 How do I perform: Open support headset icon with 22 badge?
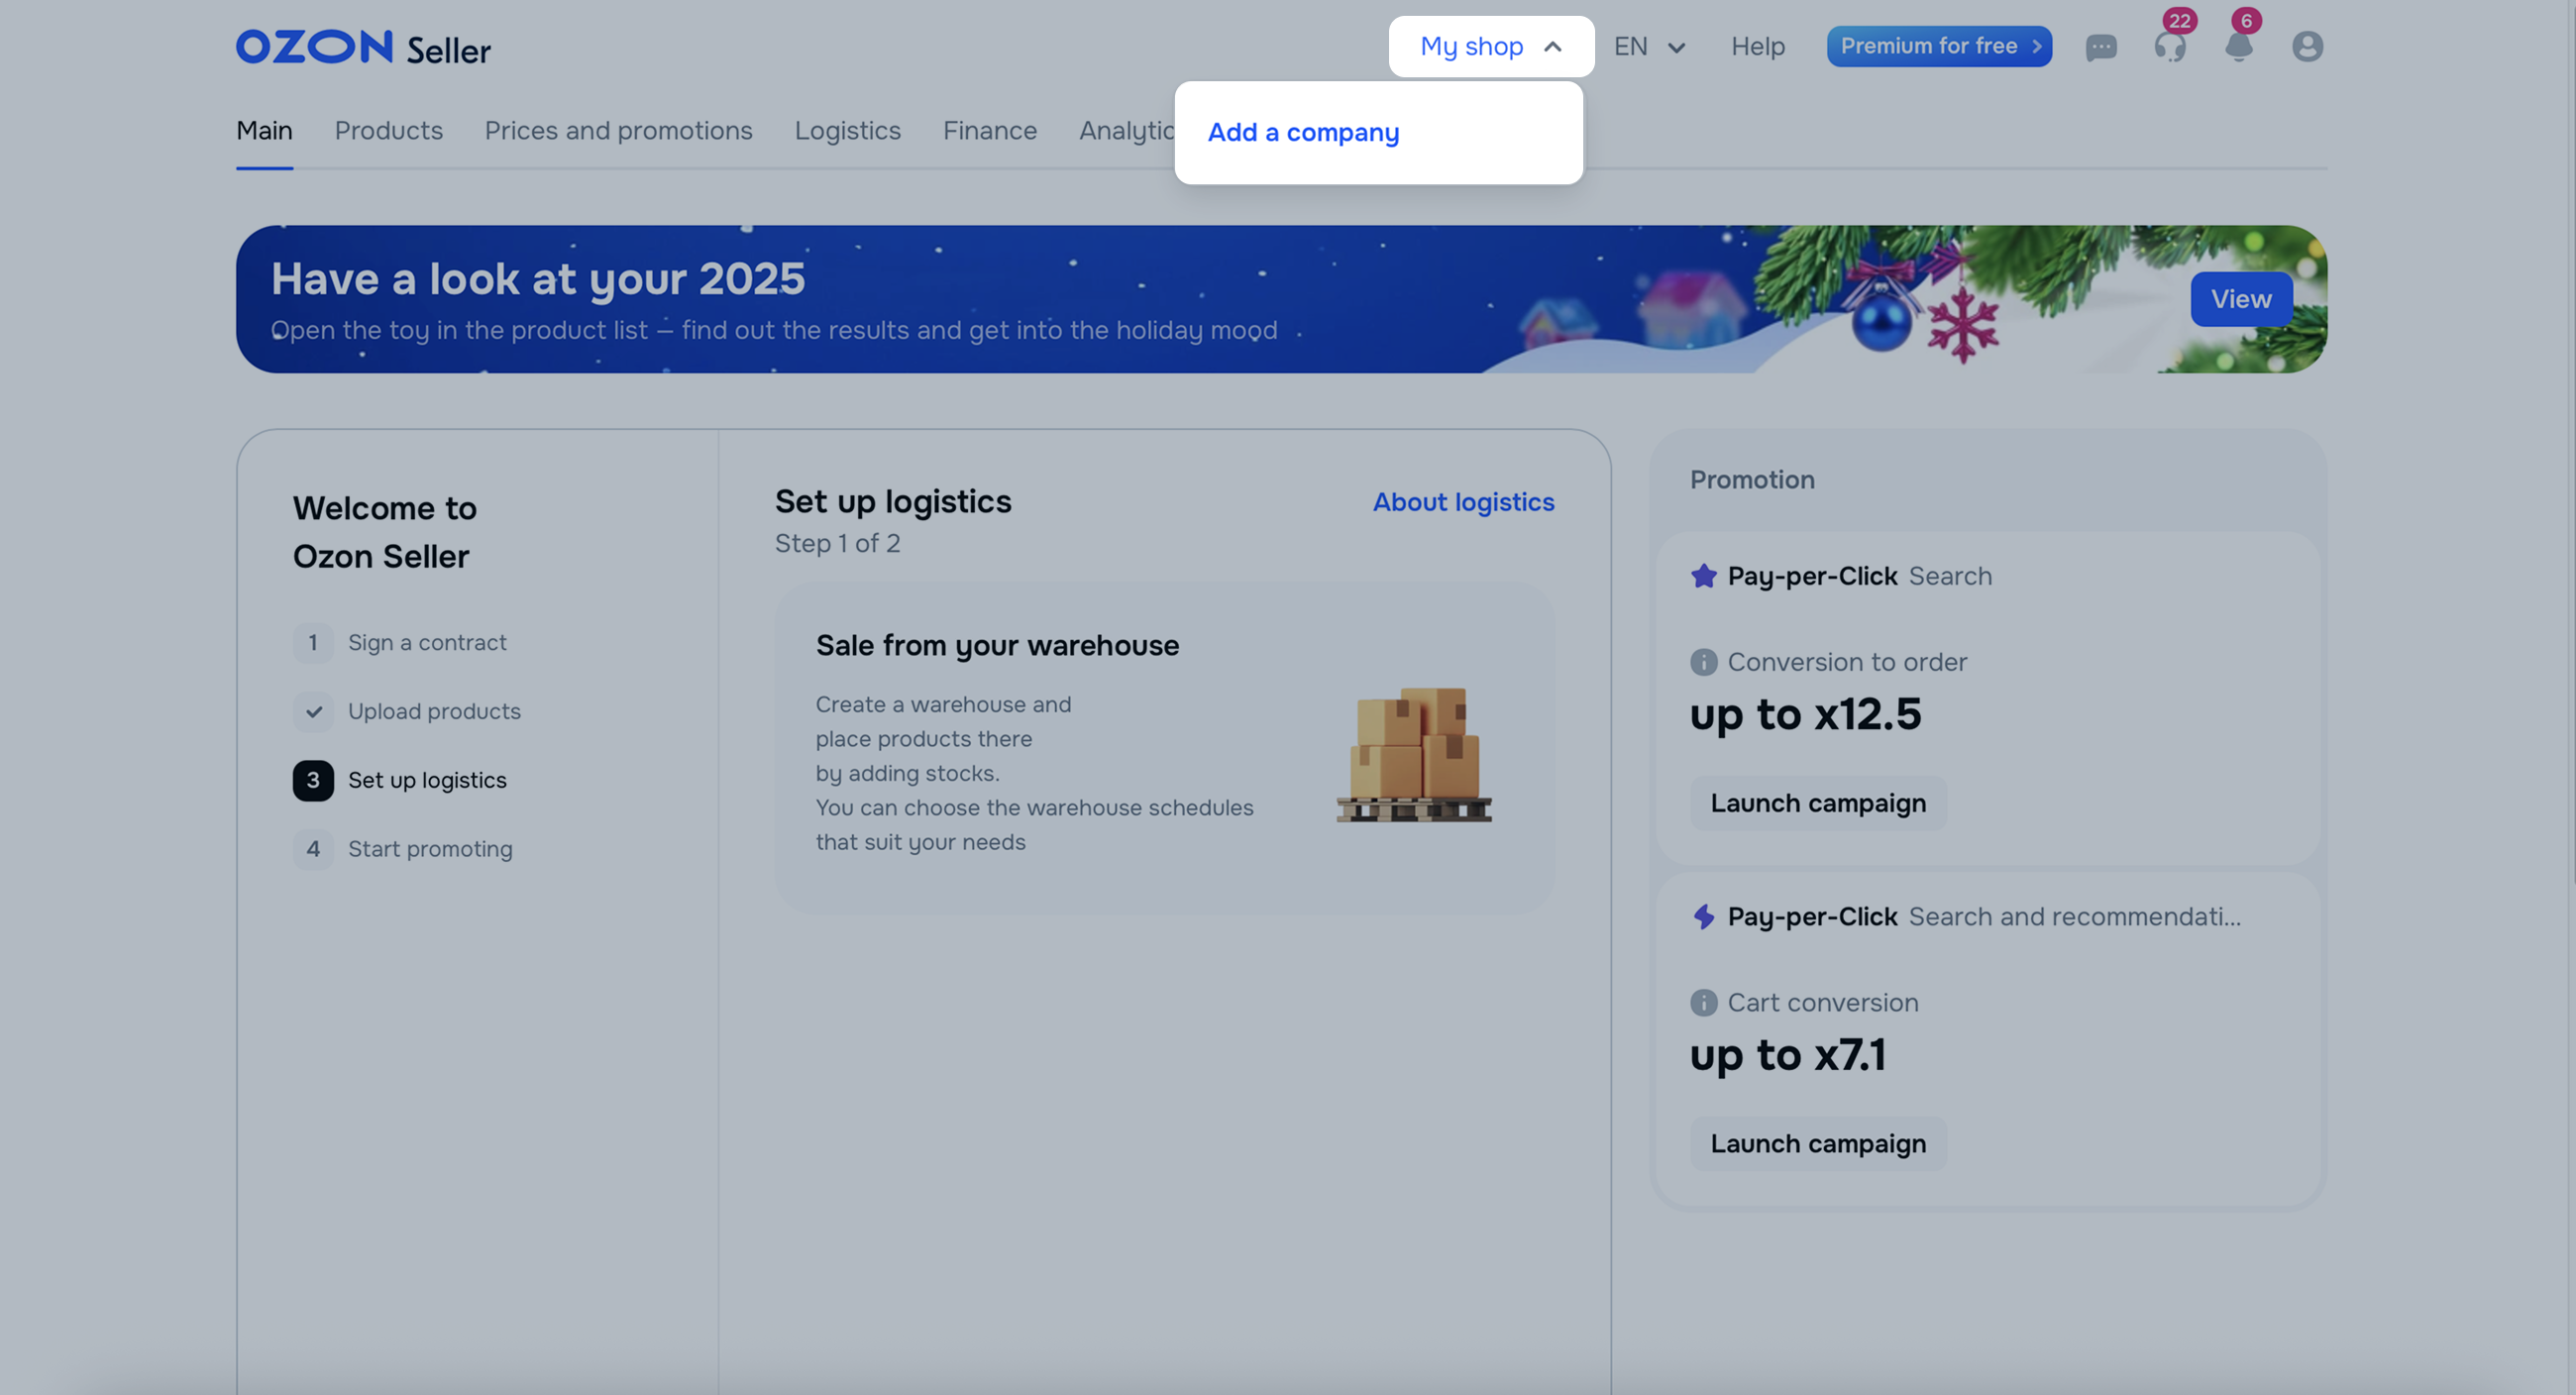2169,47
